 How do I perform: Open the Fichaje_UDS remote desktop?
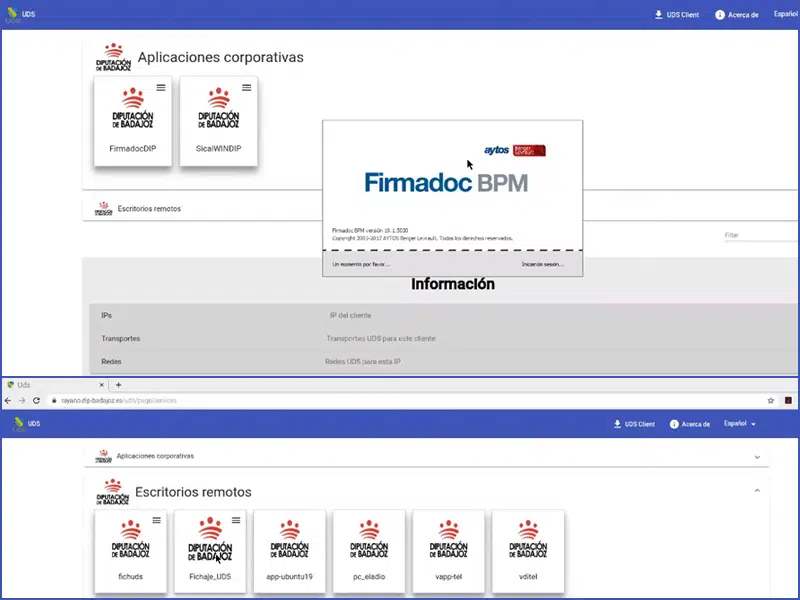click(210, 550)
